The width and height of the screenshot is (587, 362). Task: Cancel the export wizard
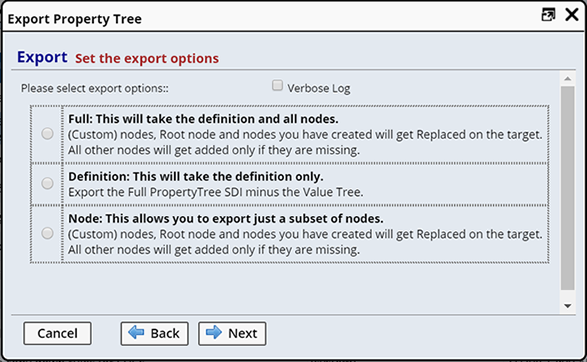pyautogui.click(x=57, y=333)
